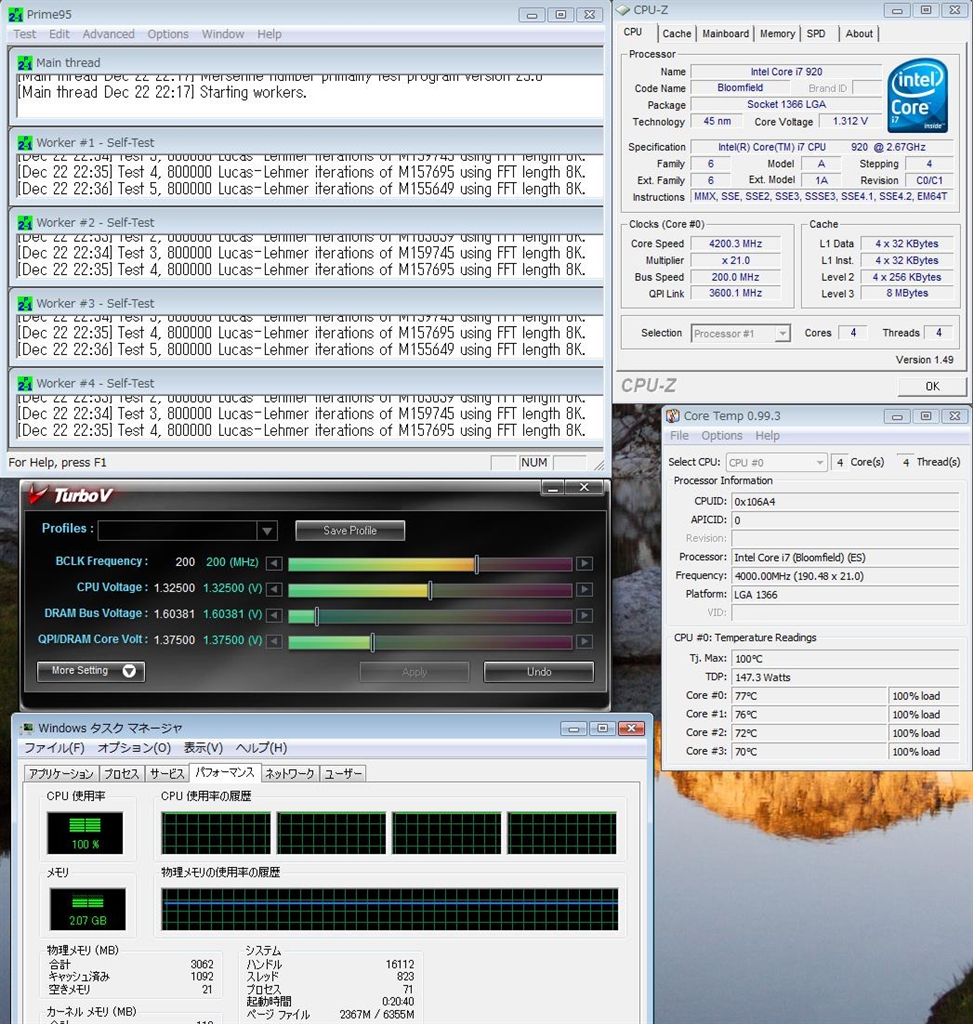The image size is (973, 1024).
Task: Switch to the Mainboard tab in CPU-Z
Action: point(725,33)
